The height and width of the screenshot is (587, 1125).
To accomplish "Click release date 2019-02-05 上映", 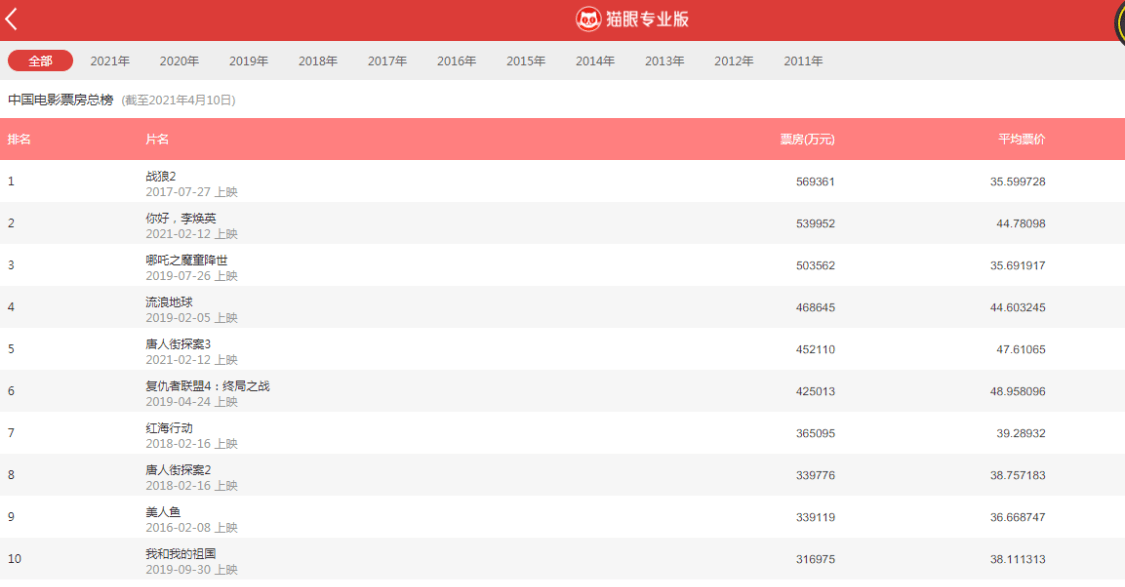I will pos(192,318).
